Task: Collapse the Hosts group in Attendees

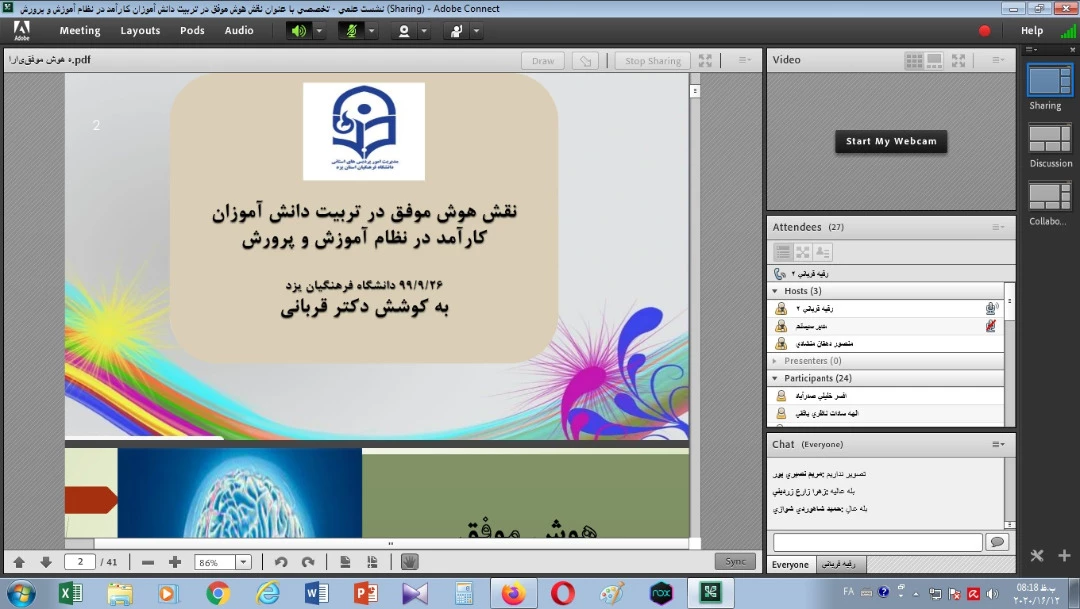Action: (775, 291)
